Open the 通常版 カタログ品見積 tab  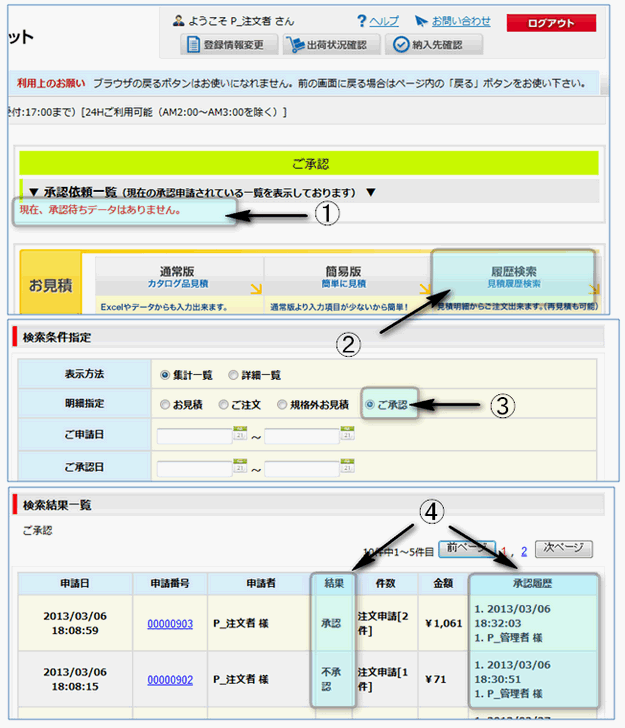179,277
